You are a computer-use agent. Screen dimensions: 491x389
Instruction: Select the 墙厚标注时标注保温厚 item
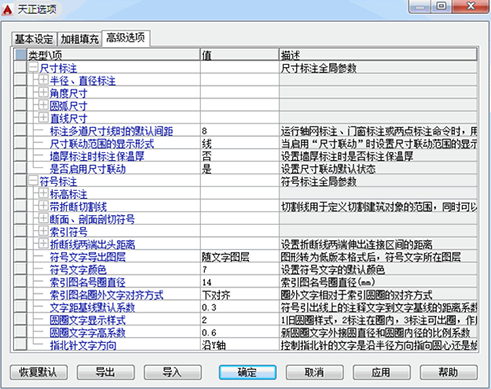click(x=97, y=156)
